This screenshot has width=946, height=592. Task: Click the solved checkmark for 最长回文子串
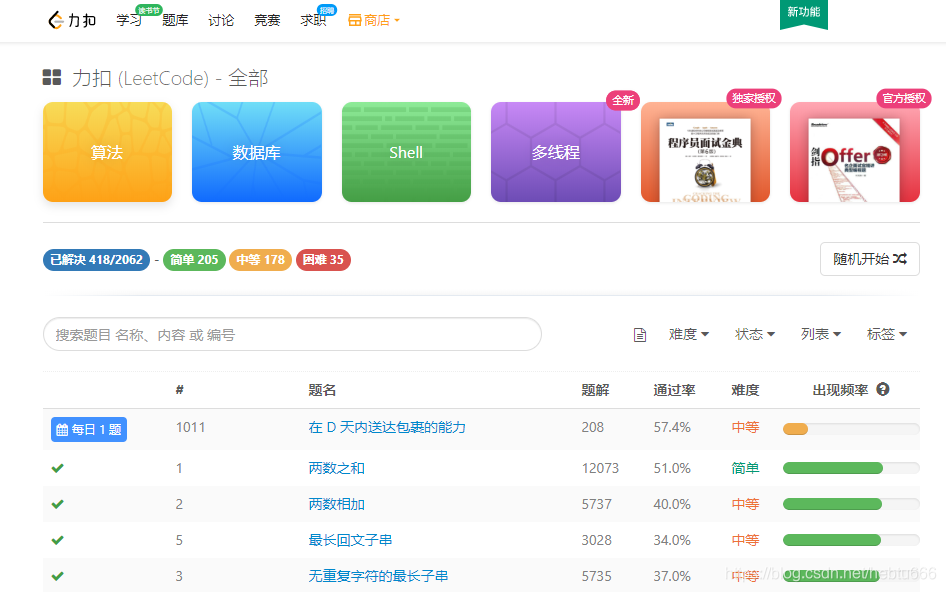pyautogui.click(x=58, y=540)
